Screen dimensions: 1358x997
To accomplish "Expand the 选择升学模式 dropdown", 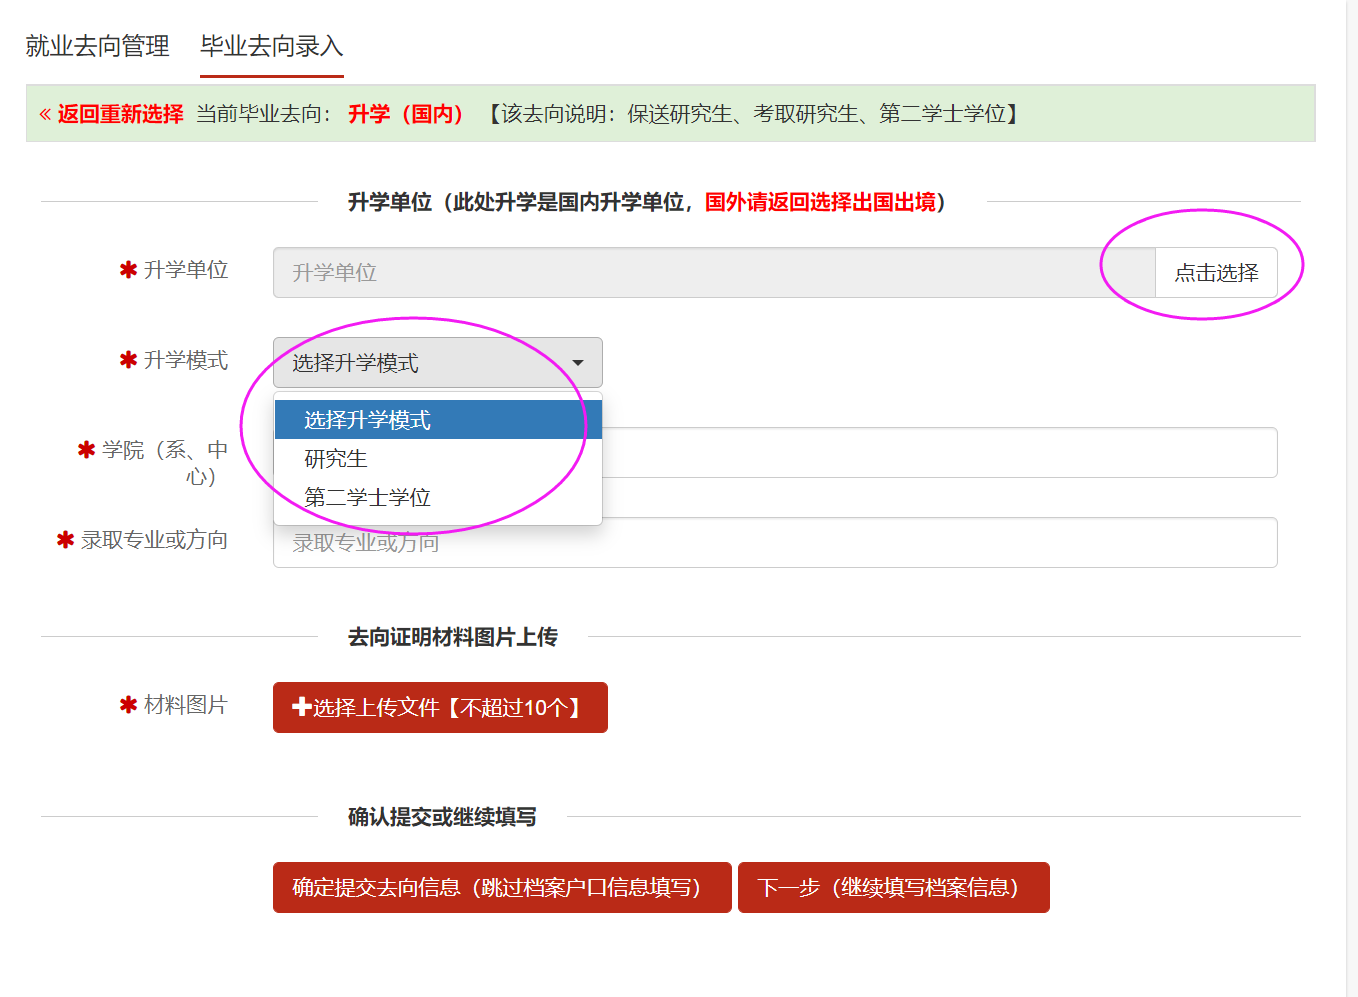I will click(x=438, y=362).
